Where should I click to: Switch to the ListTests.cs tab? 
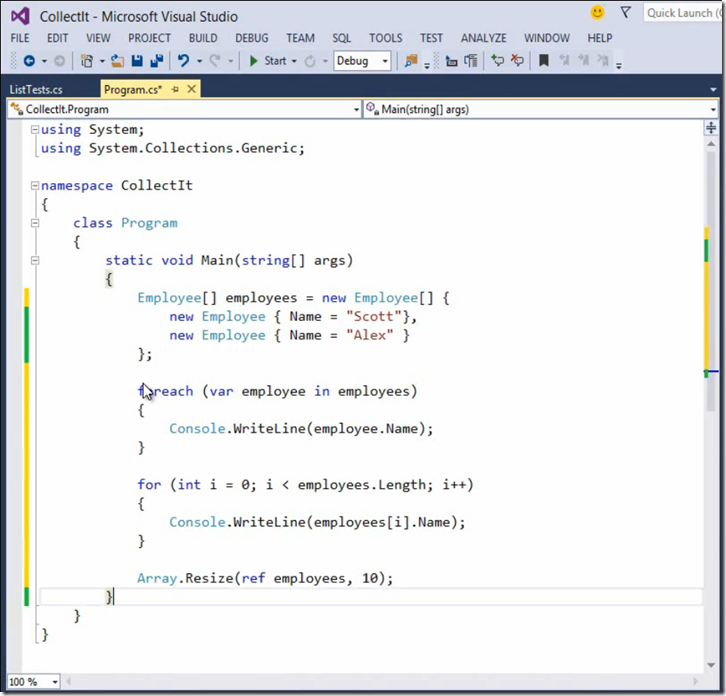36,89
